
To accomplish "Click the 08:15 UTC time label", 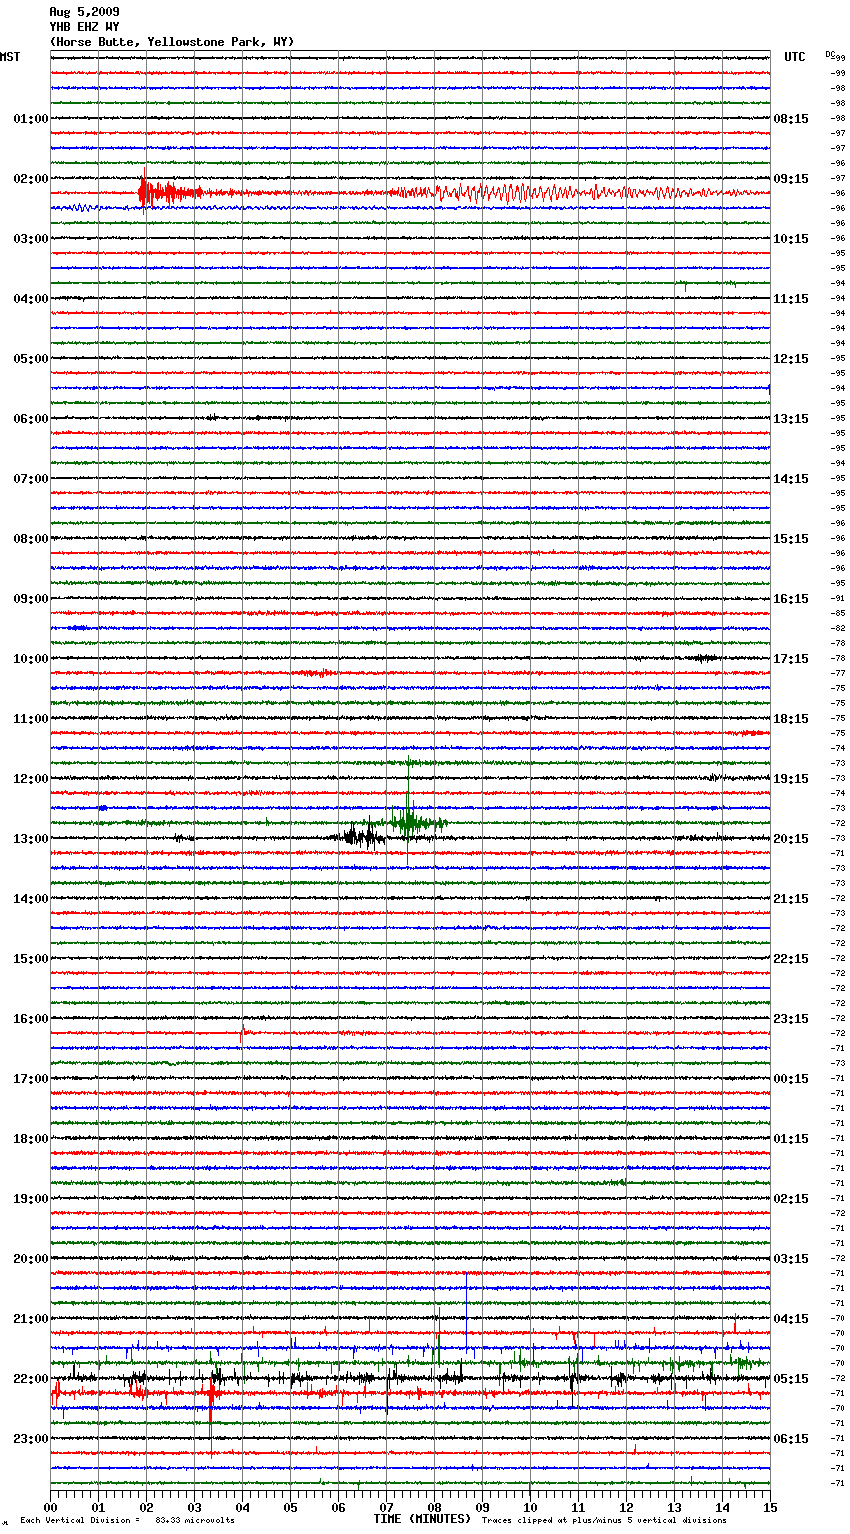I will pos(791,119).
